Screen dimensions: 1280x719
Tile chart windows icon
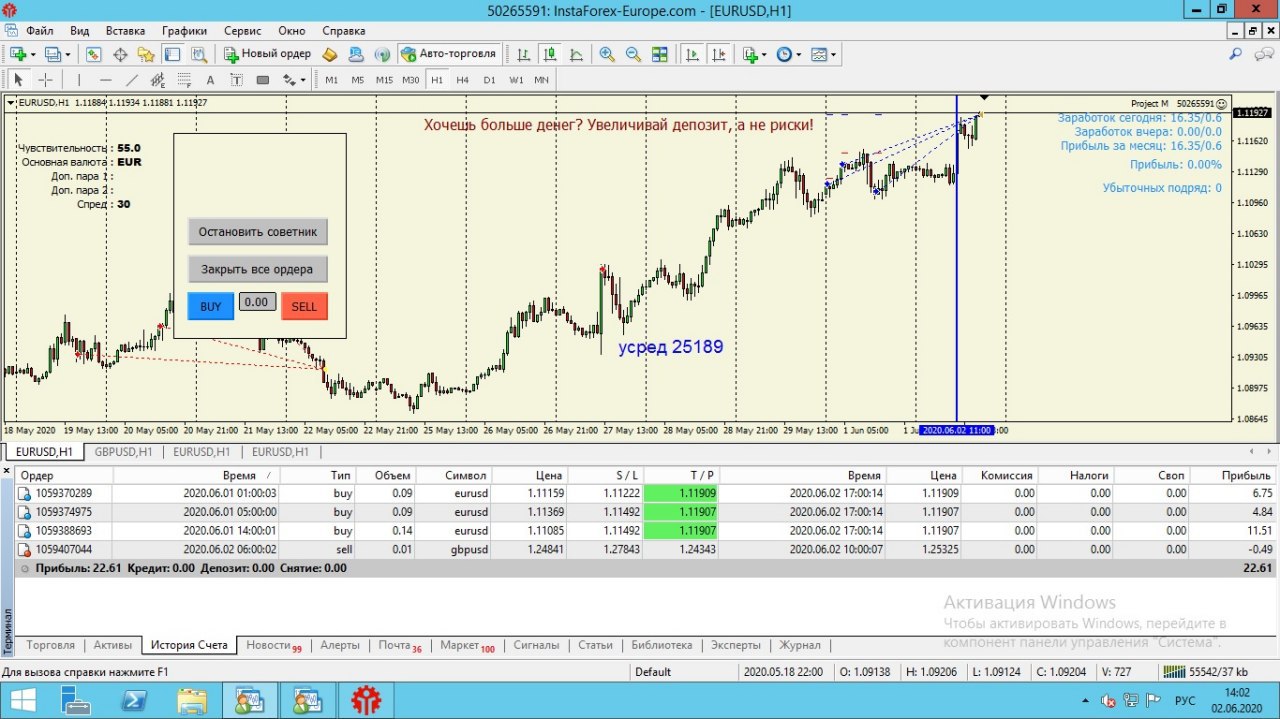click(x=659, y=54)
